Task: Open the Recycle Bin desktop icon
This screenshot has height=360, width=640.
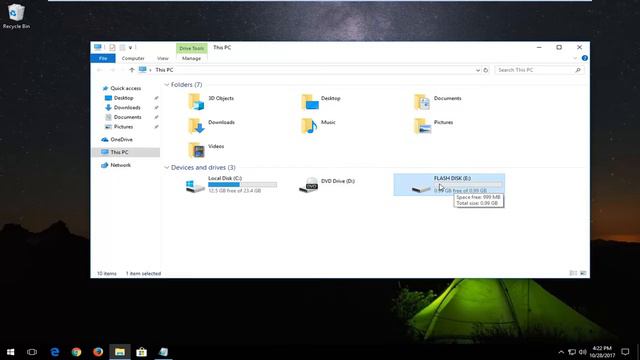Action: (x=16, y=16)
